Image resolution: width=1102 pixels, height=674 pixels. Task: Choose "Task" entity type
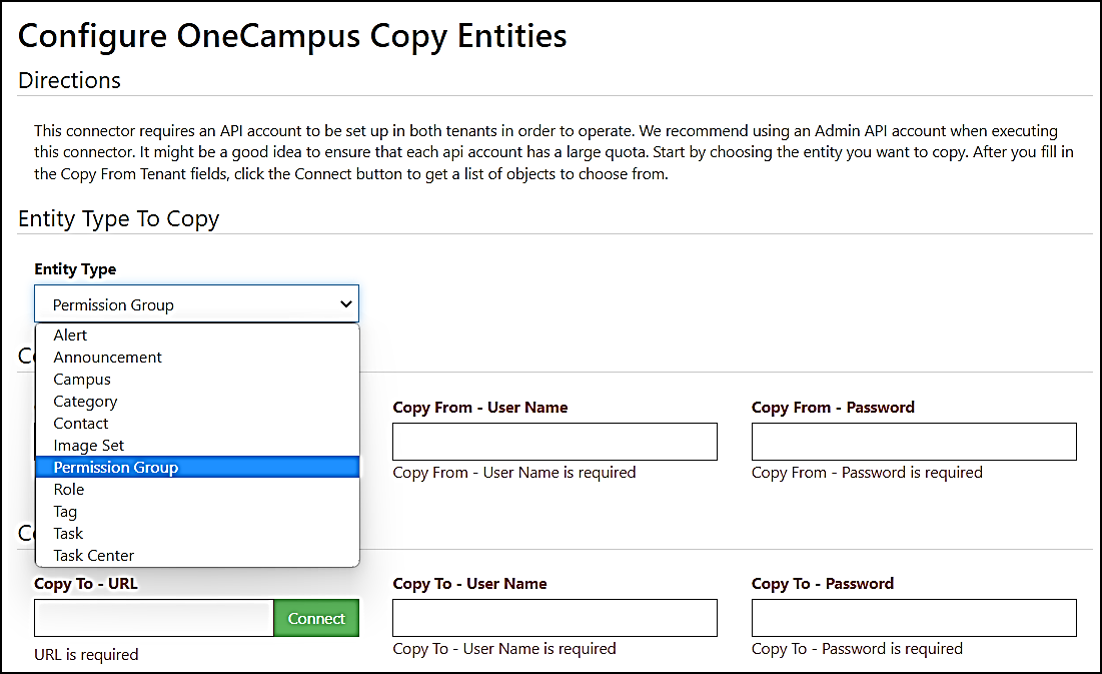click(68, 533)
